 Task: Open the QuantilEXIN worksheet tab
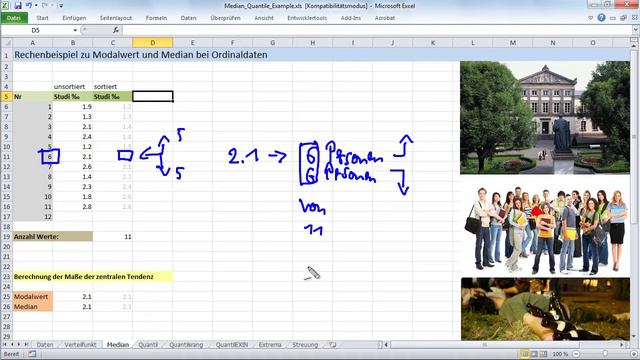232,345
